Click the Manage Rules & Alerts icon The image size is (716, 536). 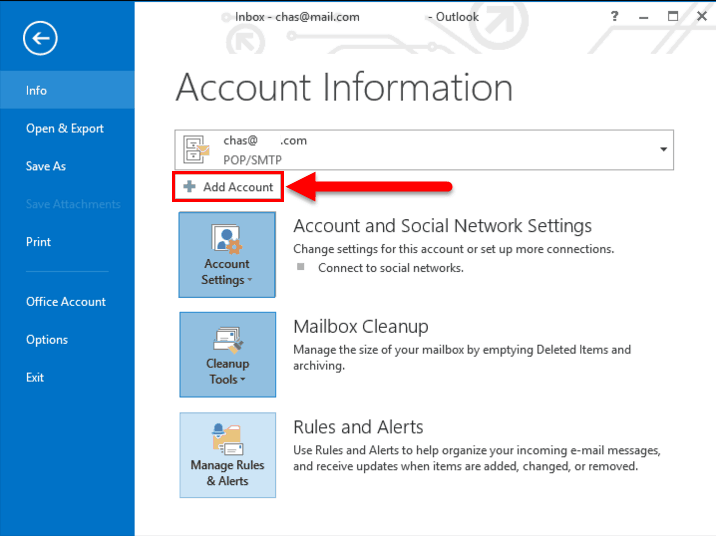coord(227,439)
